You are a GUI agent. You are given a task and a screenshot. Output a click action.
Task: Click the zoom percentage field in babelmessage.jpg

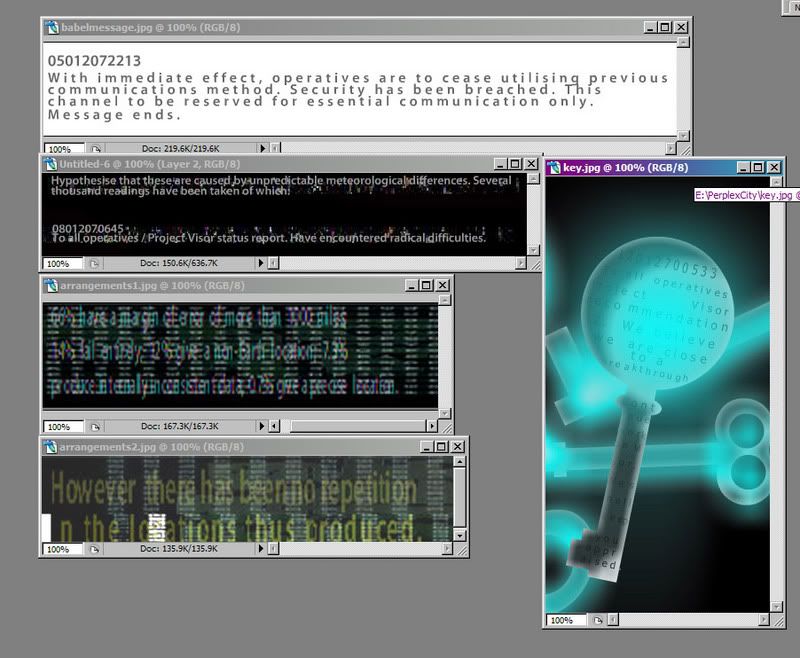click(62, 148)
